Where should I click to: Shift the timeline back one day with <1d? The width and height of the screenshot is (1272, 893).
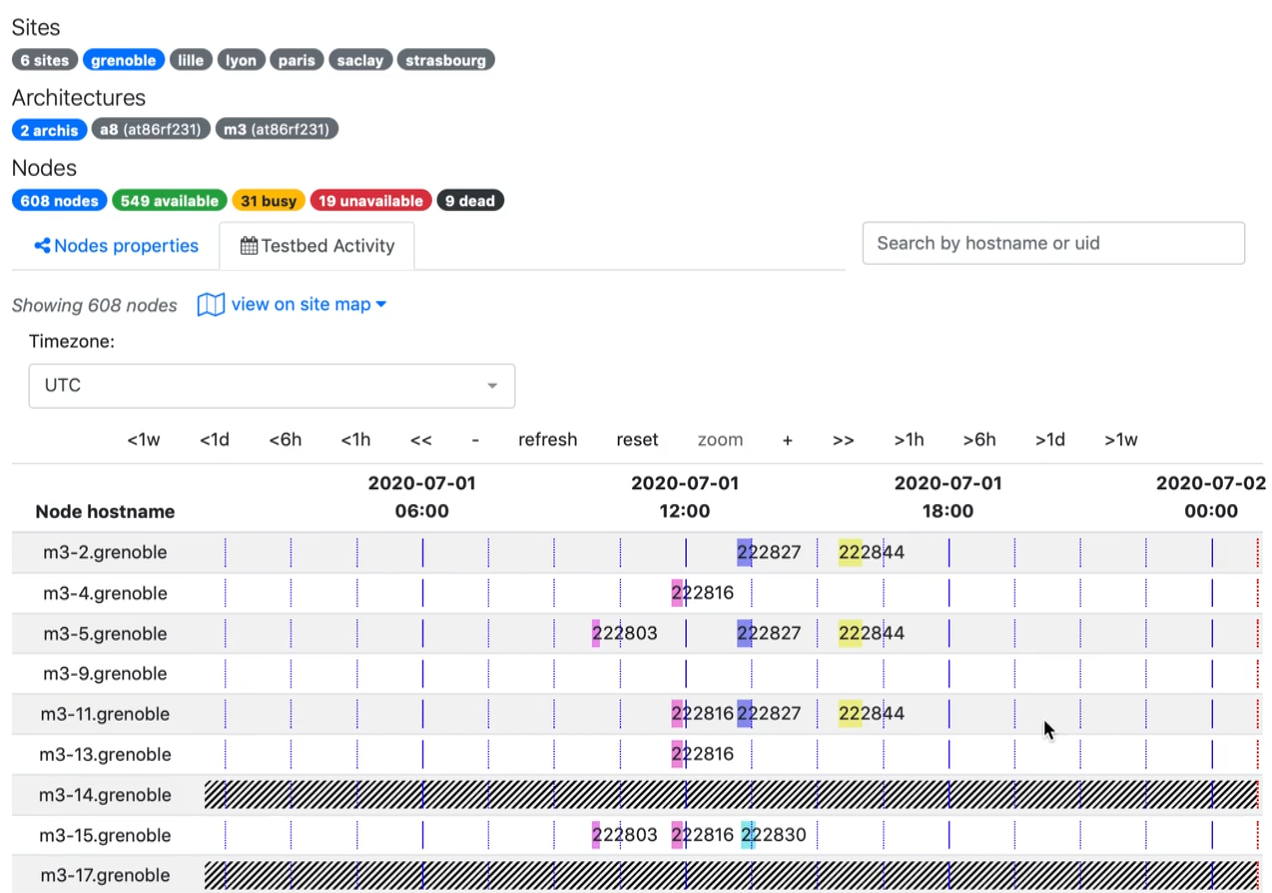214,440
